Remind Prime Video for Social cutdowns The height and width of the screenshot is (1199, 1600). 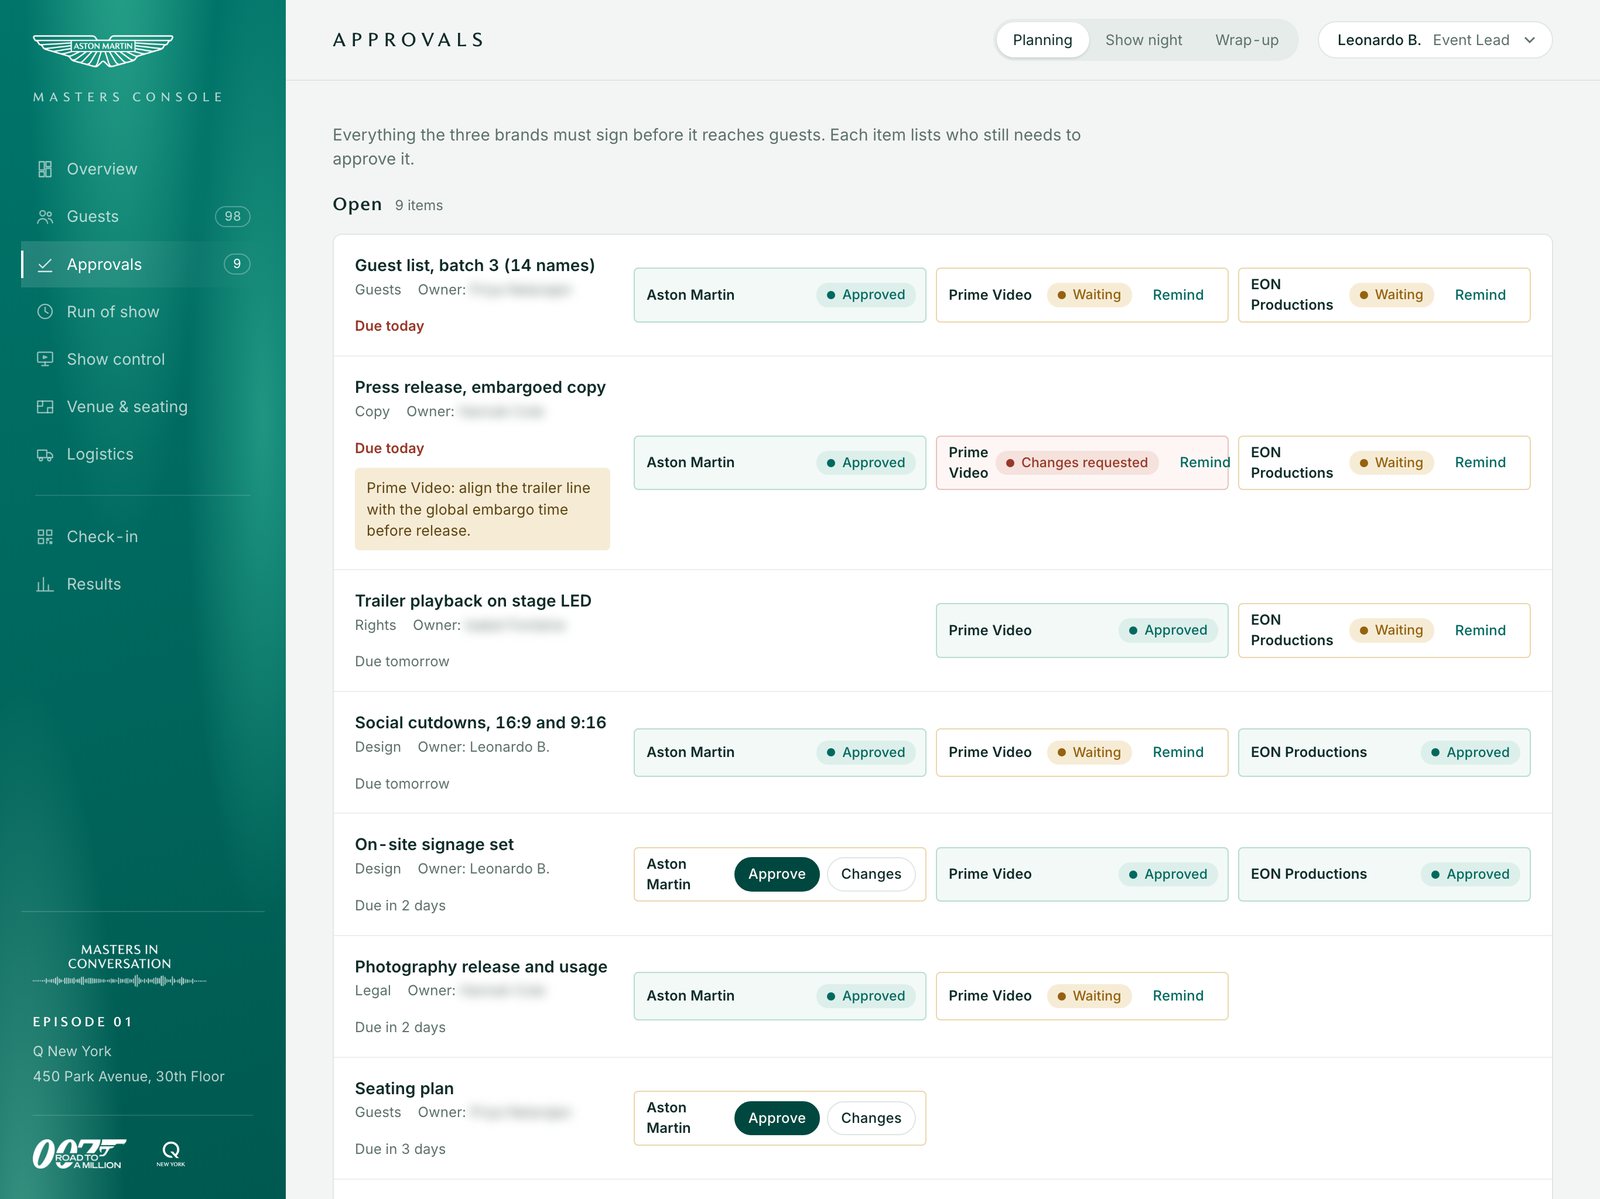1178,752
